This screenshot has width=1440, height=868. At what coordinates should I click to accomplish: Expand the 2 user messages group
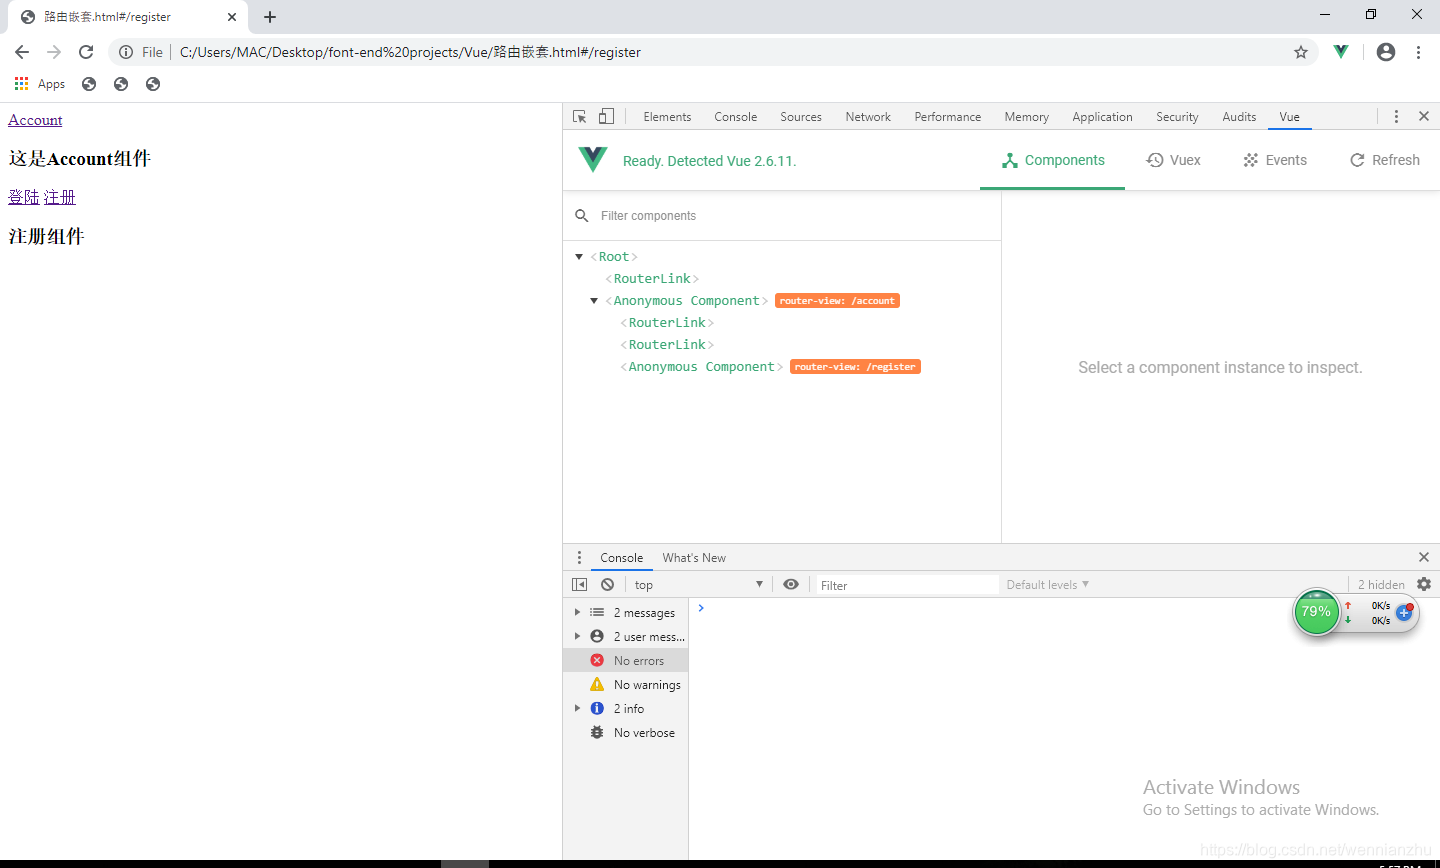coord(577,636)
